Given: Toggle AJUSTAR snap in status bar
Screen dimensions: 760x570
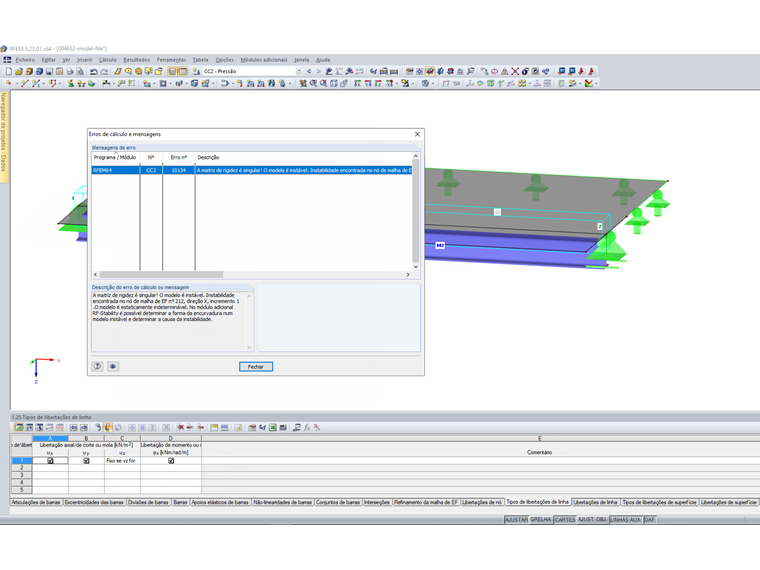Looking at the screenshot, I should (x=516, y=520).
